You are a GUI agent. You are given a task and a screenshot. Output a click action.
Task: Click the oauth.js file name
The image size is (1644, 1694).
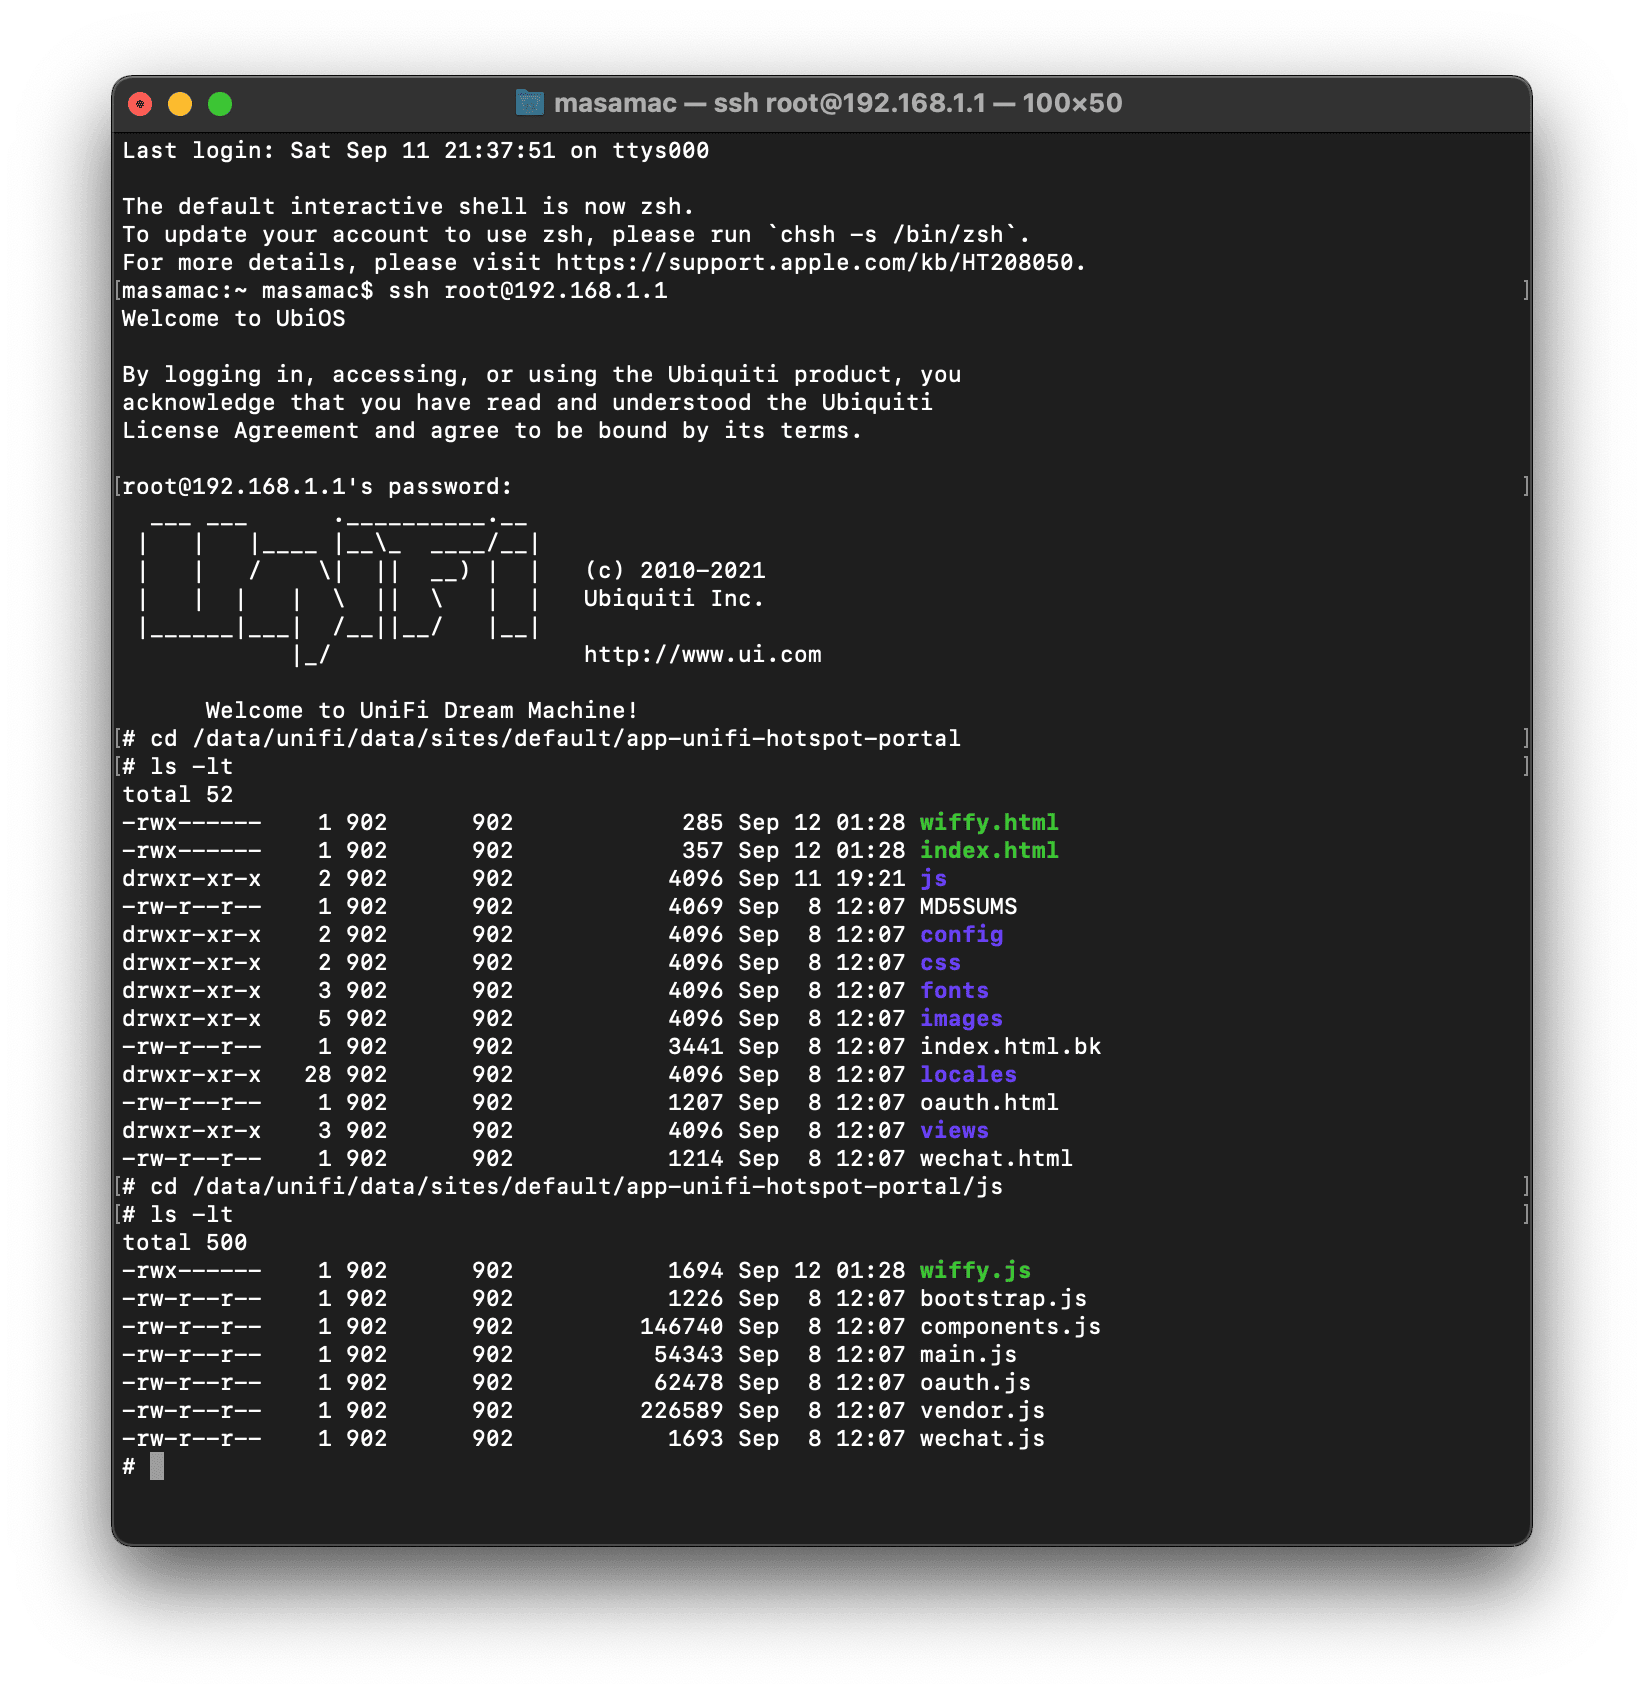(x=975, y=1383)
